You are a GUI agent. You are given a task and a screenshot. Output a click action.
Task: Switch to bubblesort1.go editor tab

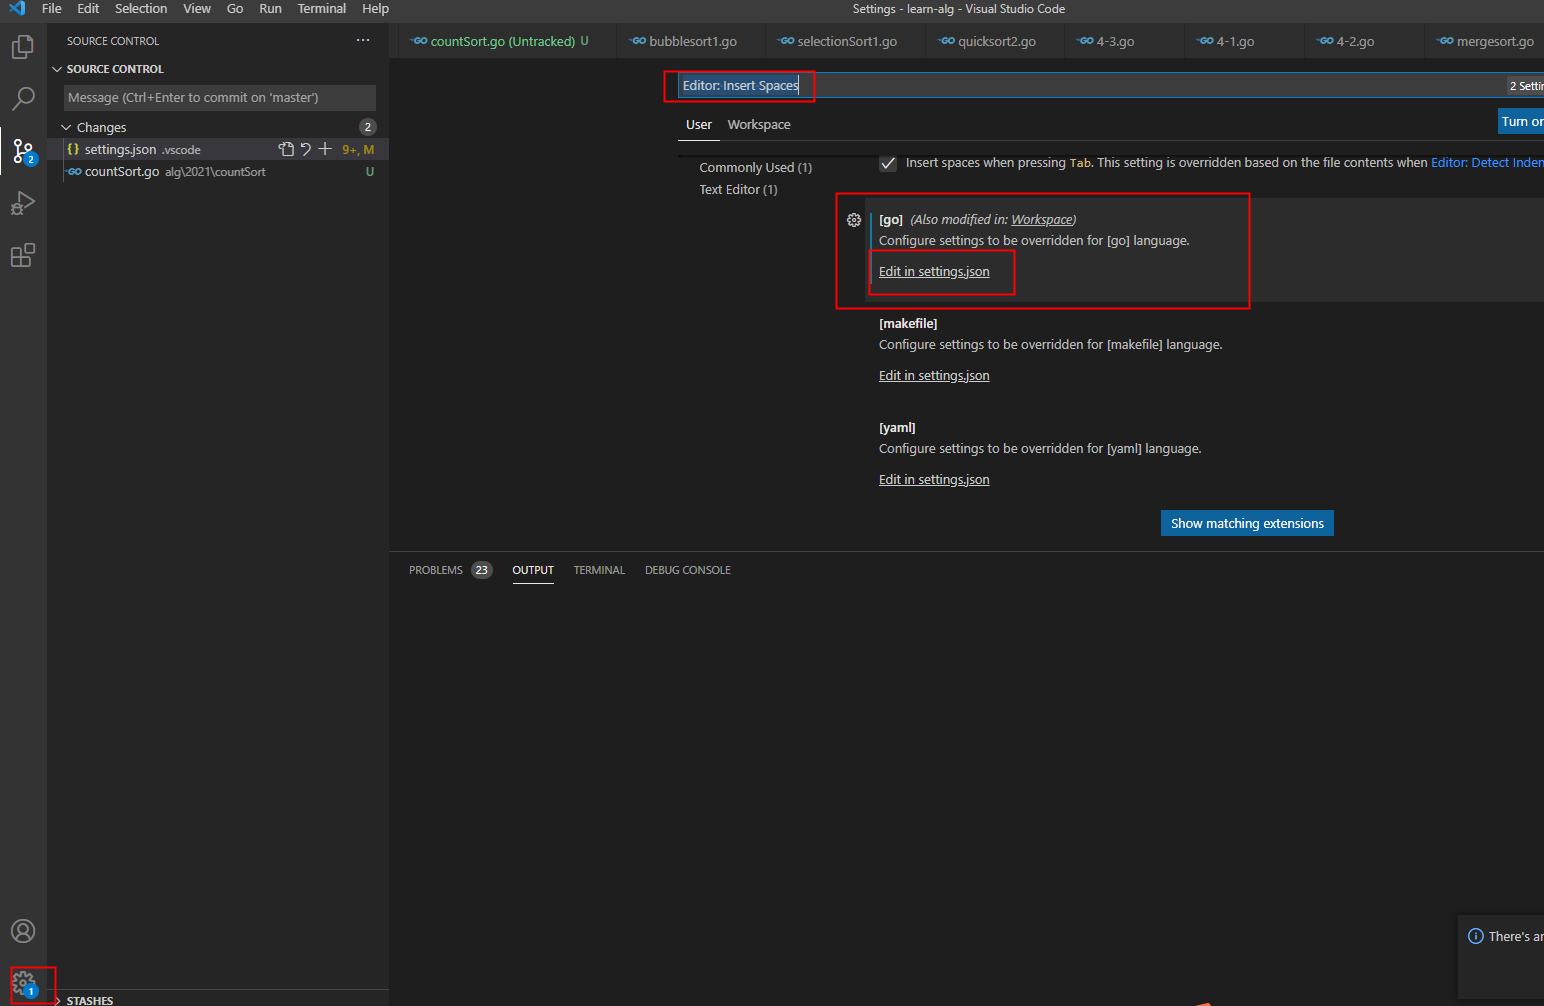692,41
